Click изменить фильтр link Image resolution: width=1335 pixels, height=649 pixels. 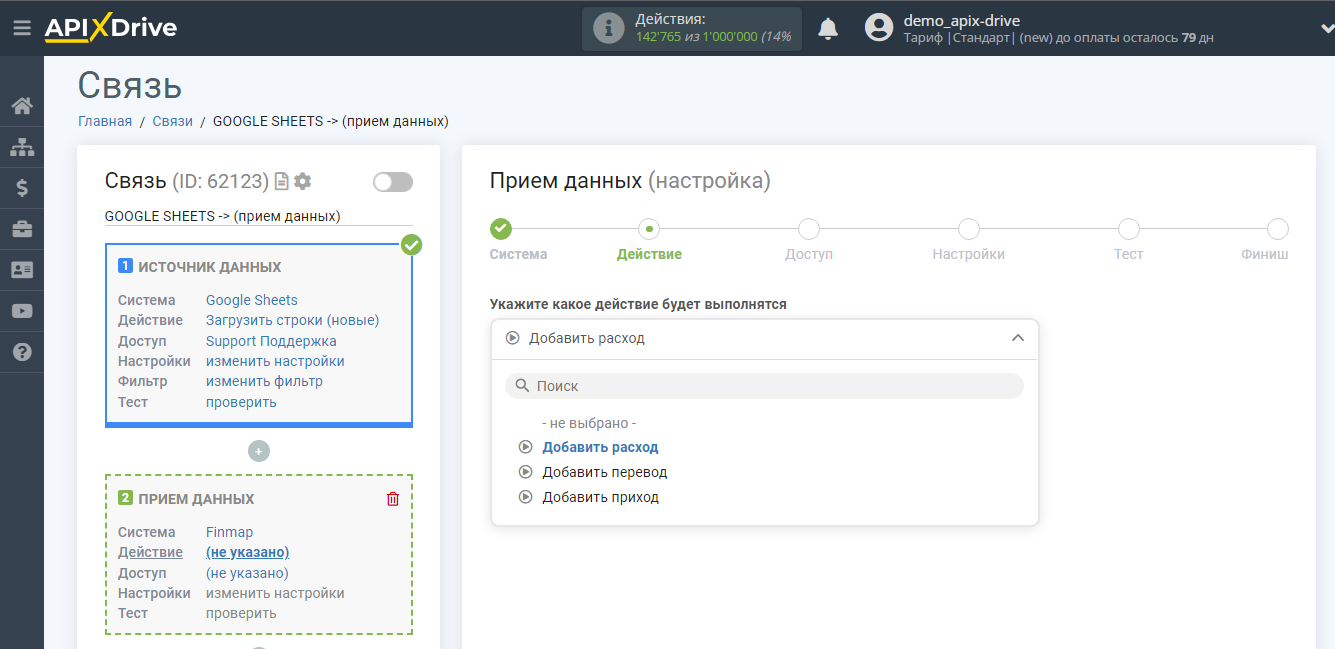point(264,381)
